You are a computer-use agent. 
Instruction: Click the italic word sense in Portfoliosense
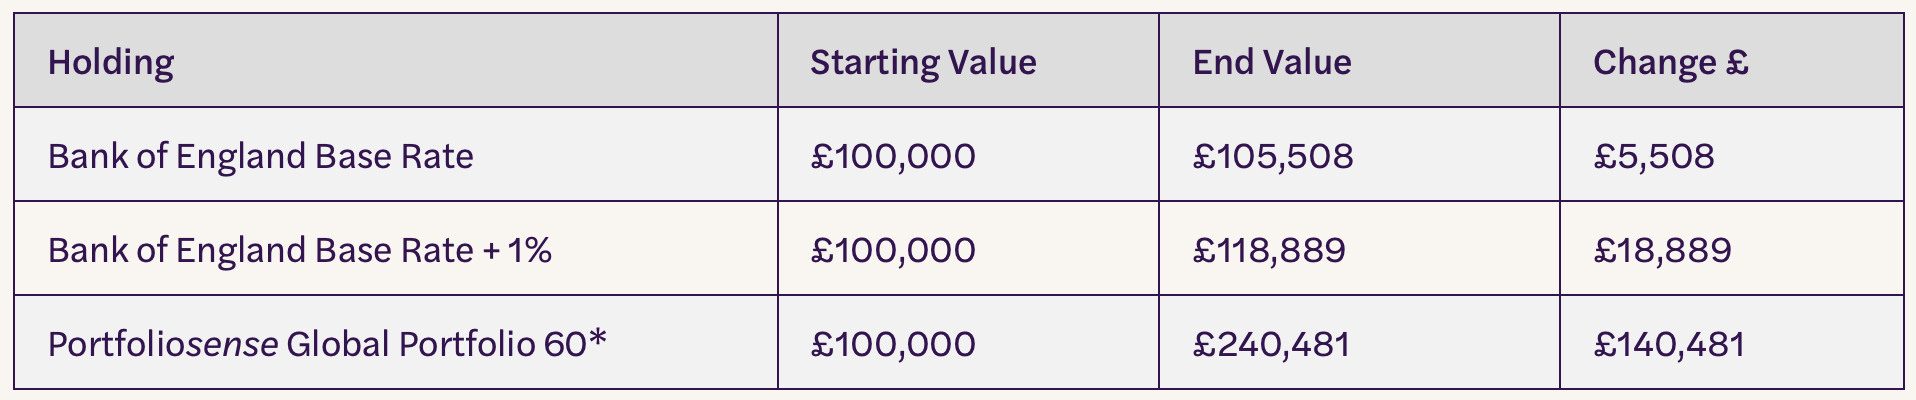232,344
